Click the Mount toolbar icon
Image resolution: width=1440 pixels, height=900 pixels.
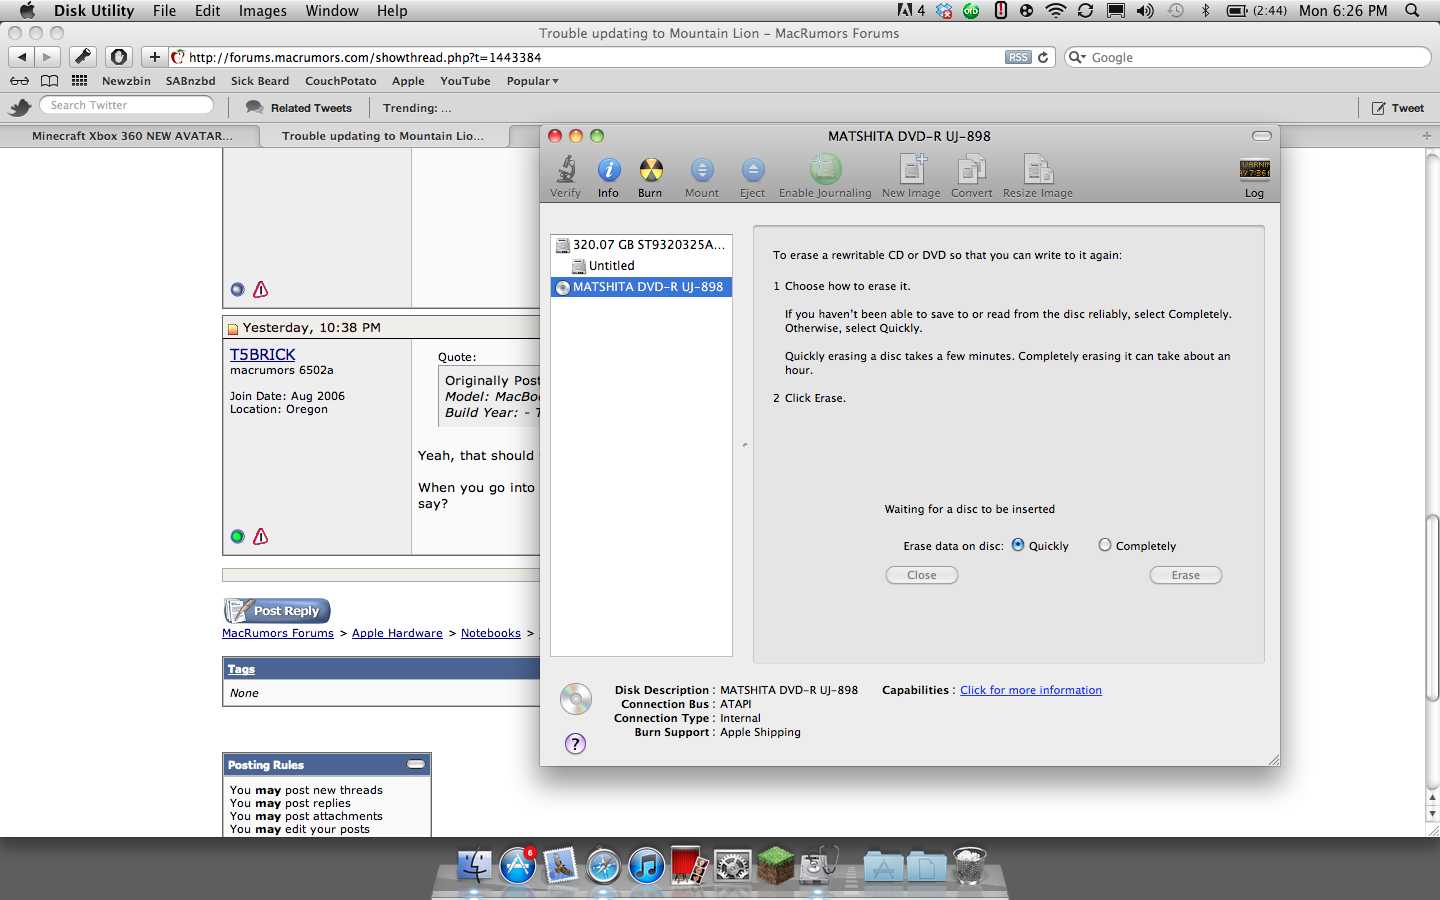point(702,169)
